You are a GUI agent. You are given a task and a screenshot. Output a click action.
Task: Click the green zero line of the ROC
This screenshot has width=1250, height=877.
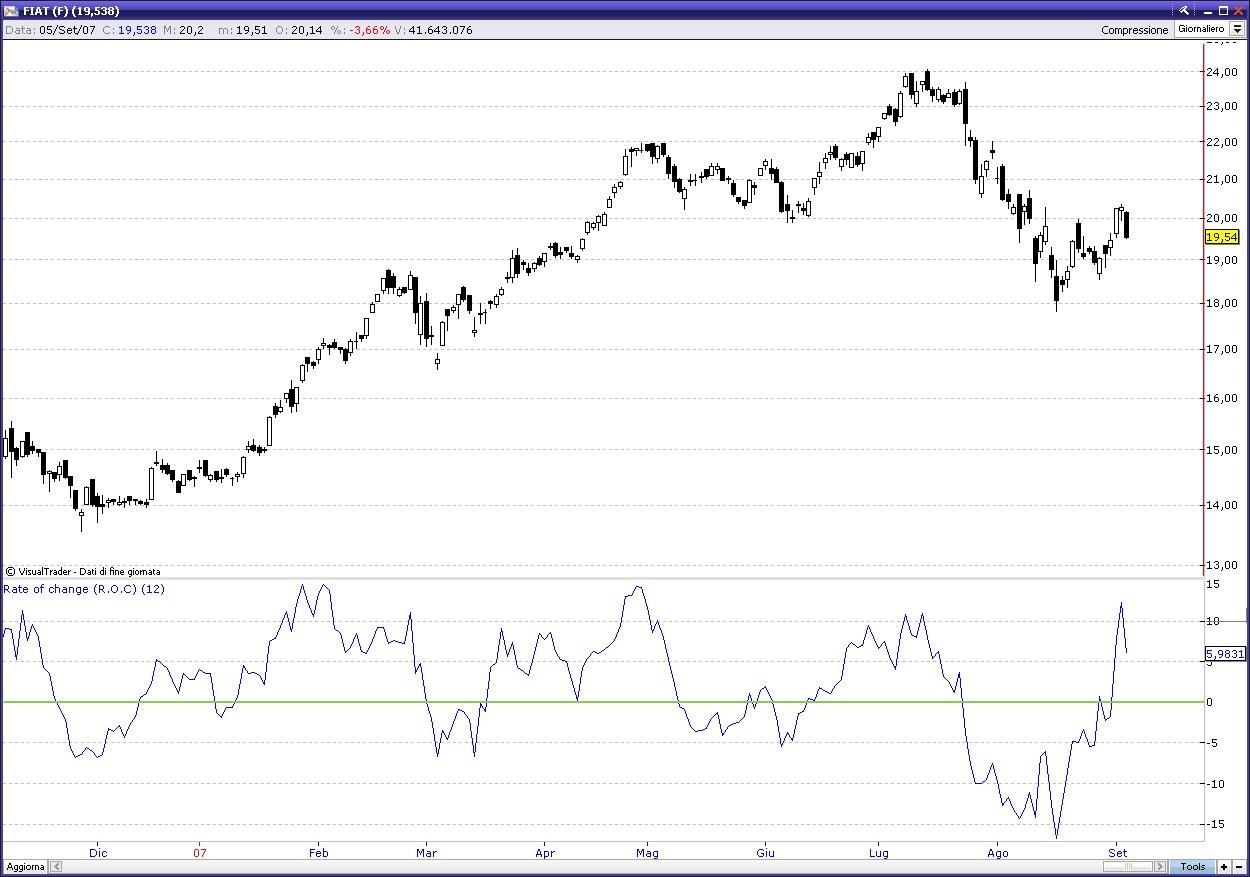pyautogui.click(x=300, y=702)
